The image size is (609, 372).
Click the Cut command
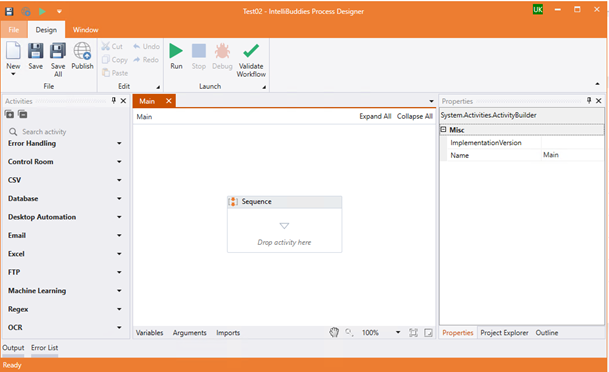point(112,46)
